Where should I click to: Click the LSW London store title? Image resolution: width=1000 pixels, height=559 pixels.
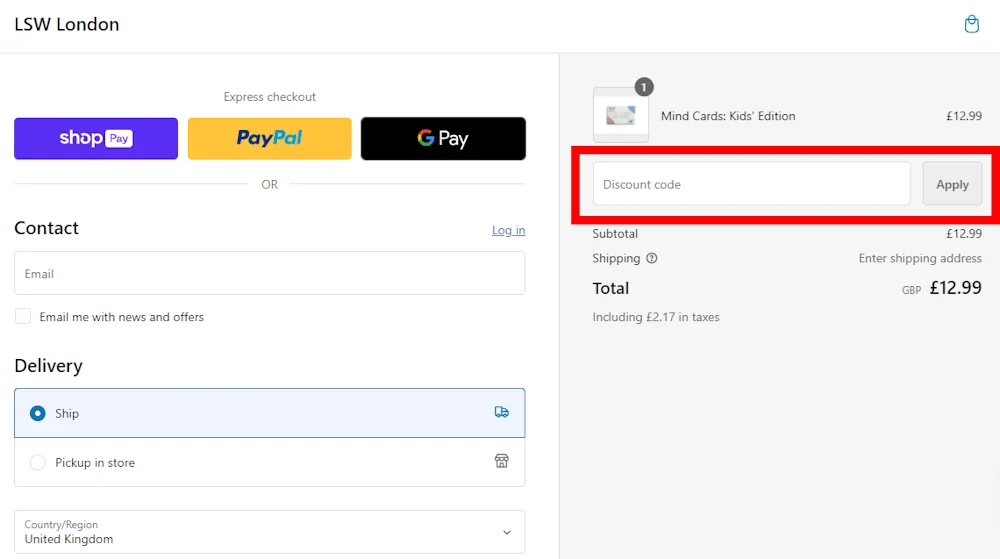[x=67, y=24]
